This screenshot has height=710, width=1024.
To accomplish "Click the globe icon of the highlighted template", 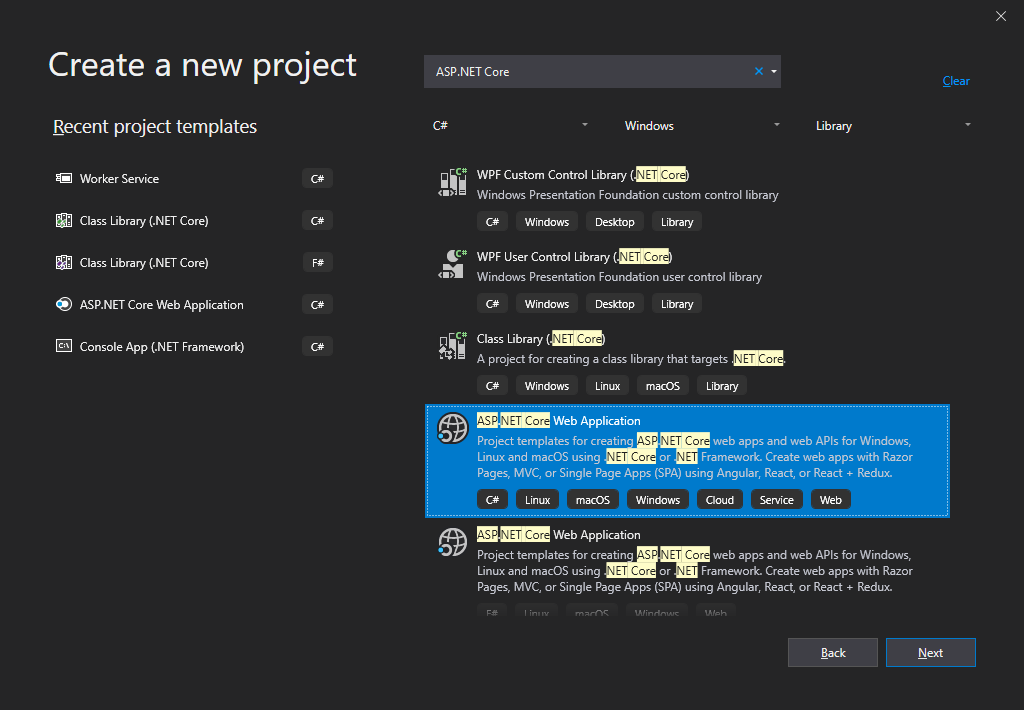I will [x=453, y=428].
